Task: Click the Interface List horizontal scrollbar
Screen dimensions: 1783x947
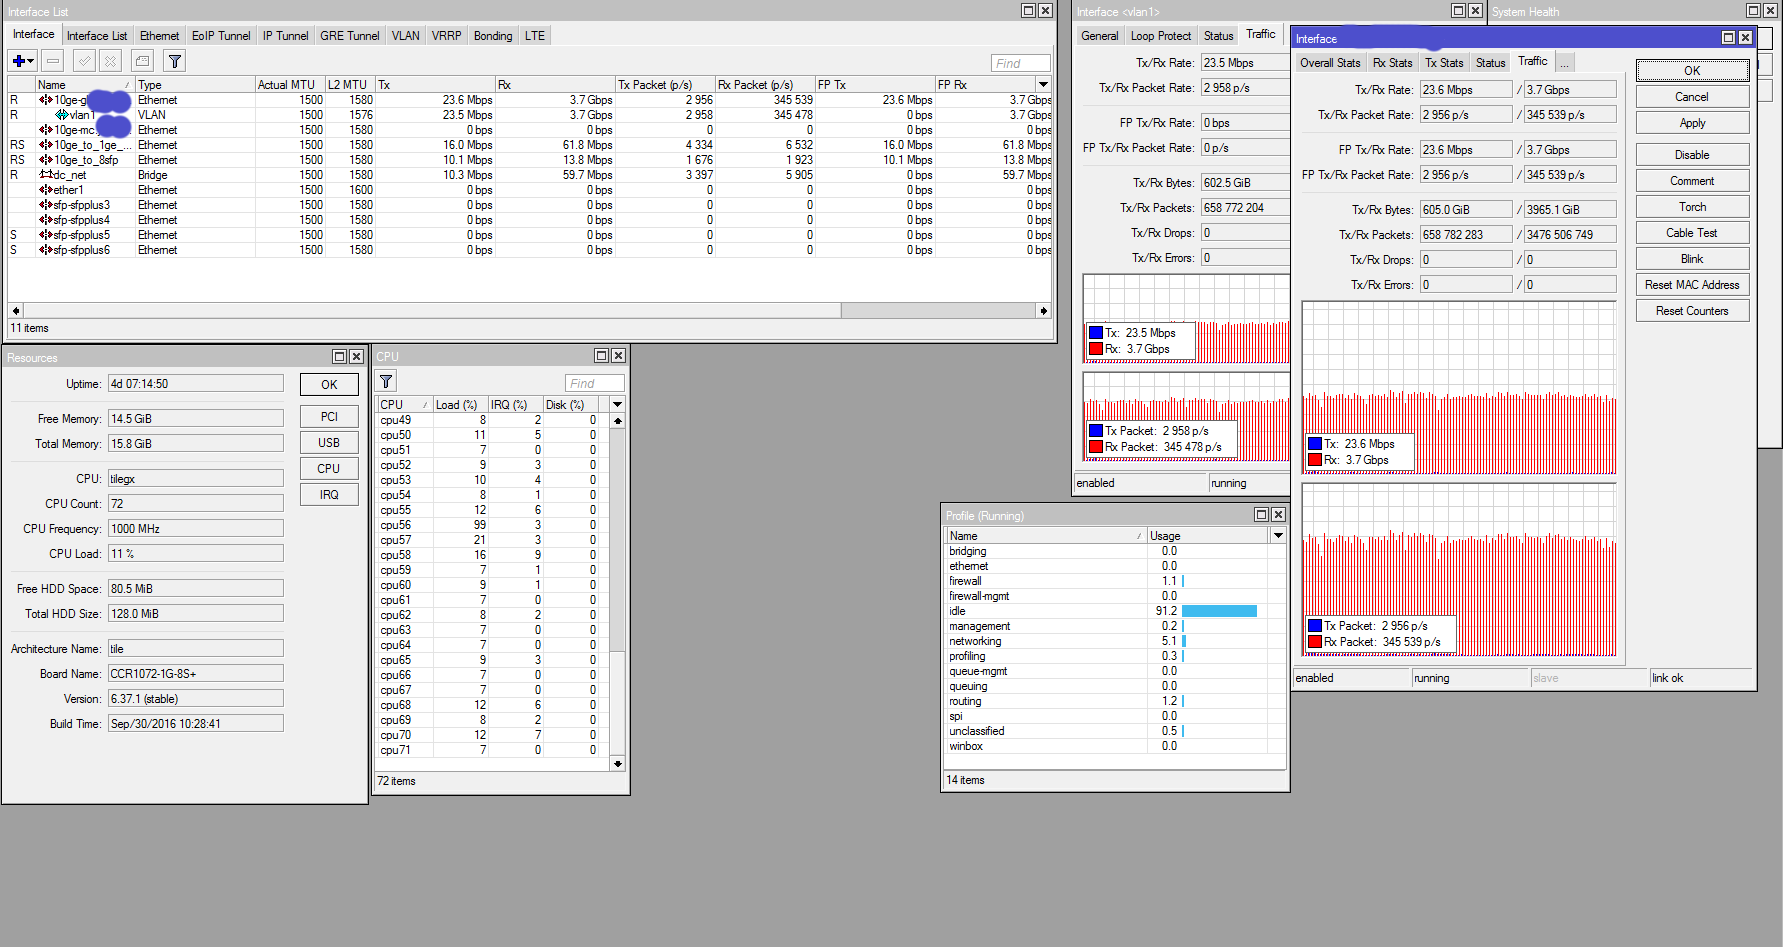Action: (430, 311)
